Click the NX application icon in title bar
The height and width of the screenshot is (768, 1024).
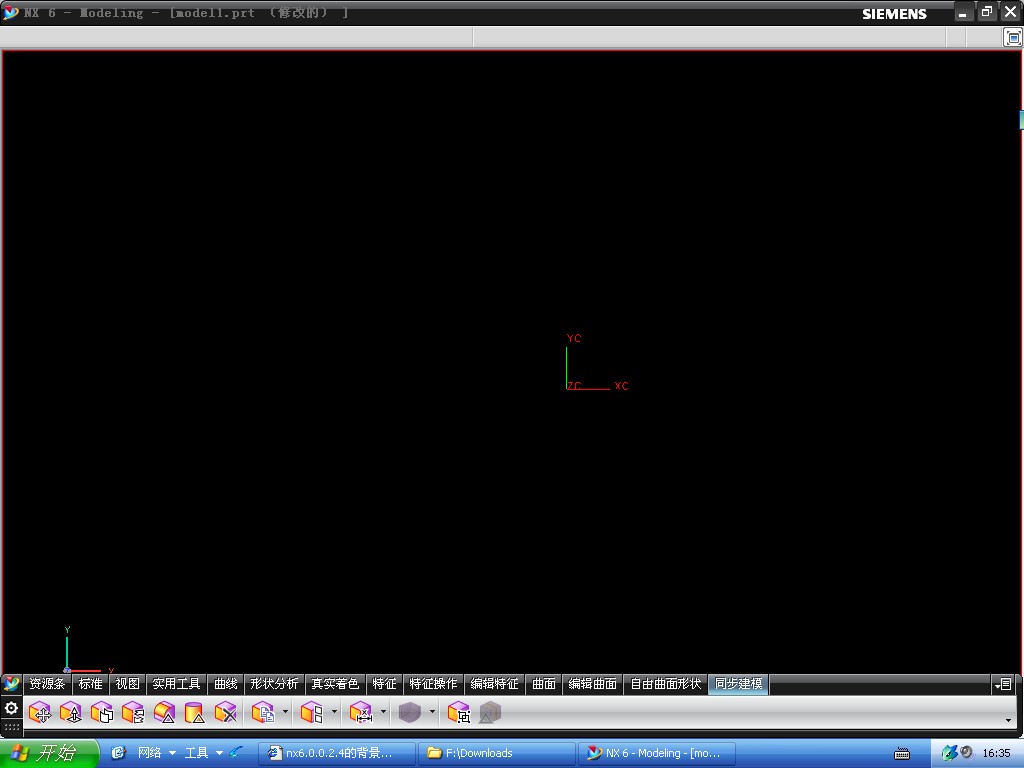tap(10, 12)
